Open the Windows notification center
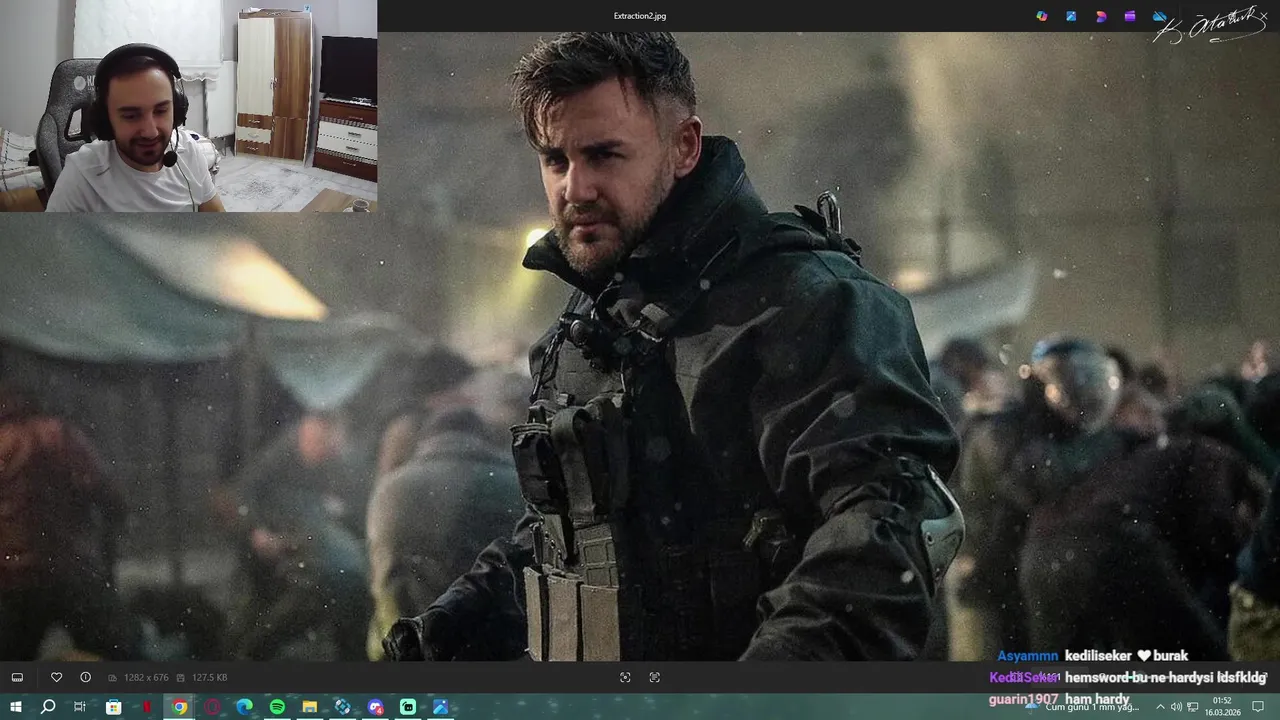This screenshot has height=720, width=1280. pyautogui.click(x=1258, y=707)
